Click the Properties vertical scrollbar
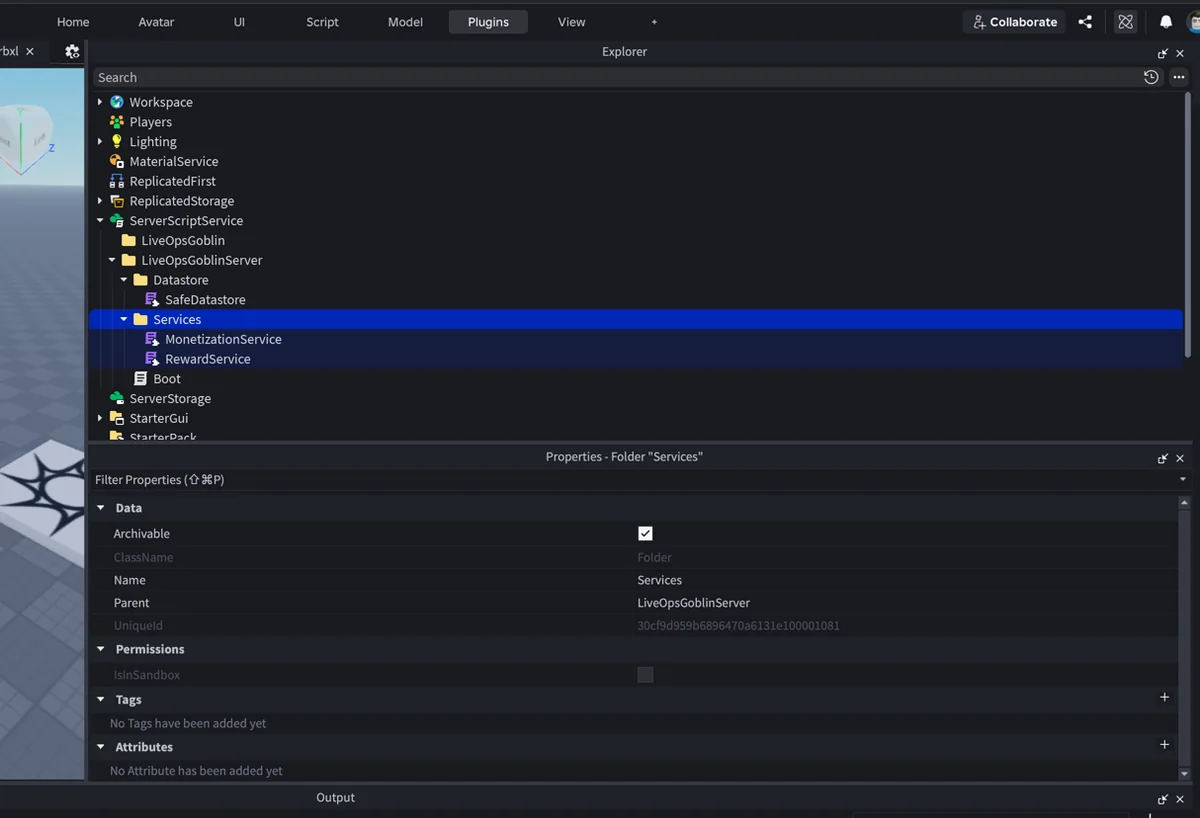Image resolution: width=1200 pixels, height=818 pixels. click(1185, 638)
